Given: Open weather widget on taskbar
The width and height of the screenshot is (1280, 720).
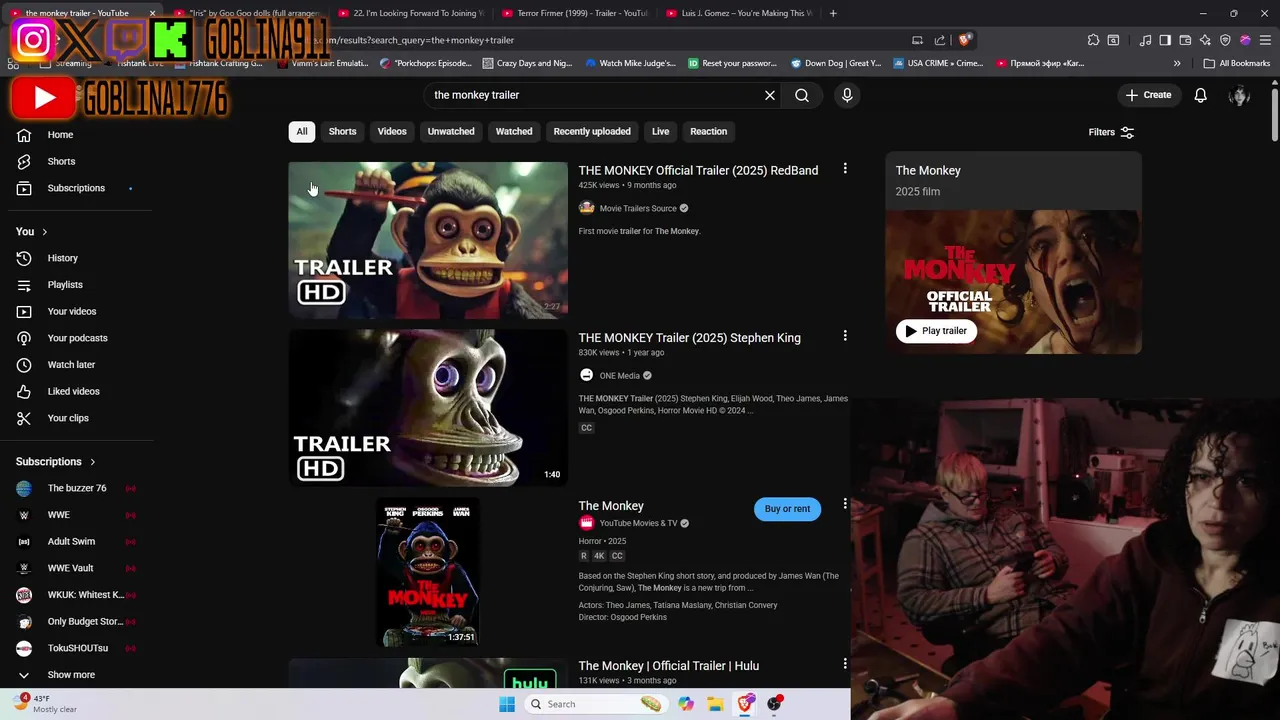Looking at the screenshot, I should coord(45,704).
